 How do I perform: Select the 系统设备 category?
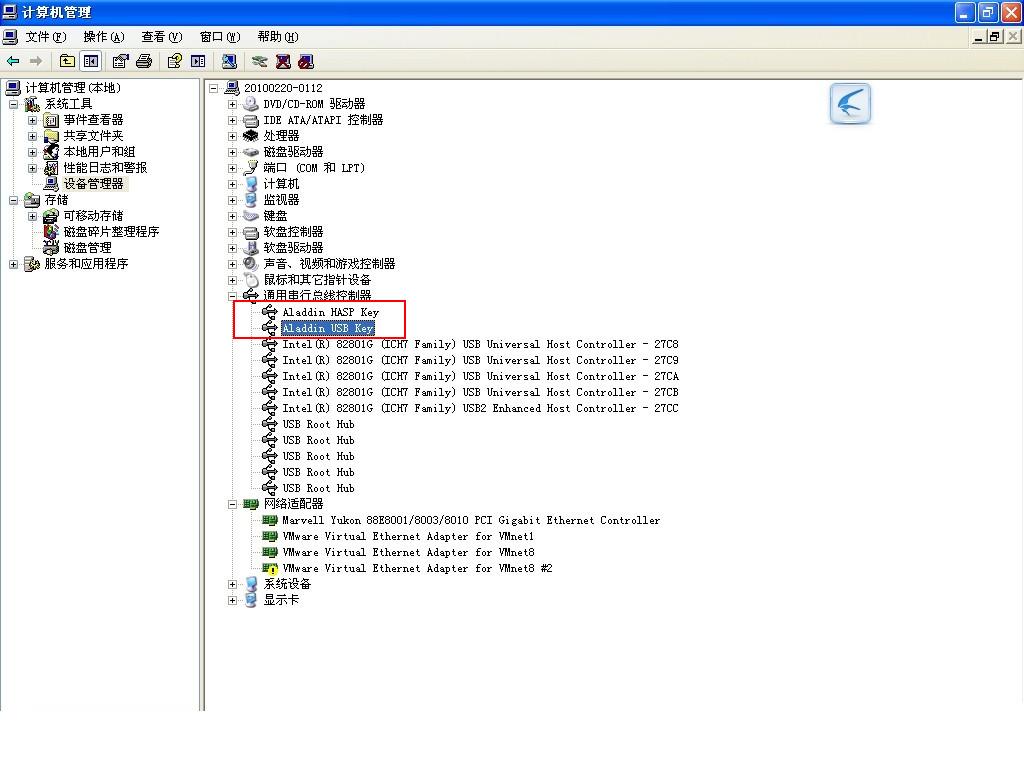pos(287,584)
